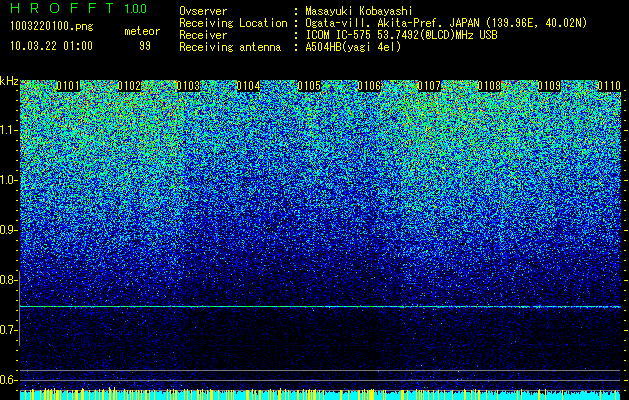The height and width of the screenshot is (400, 629).
Task: Click the kHz axis unit label
Action: click(x=9, y=81)
